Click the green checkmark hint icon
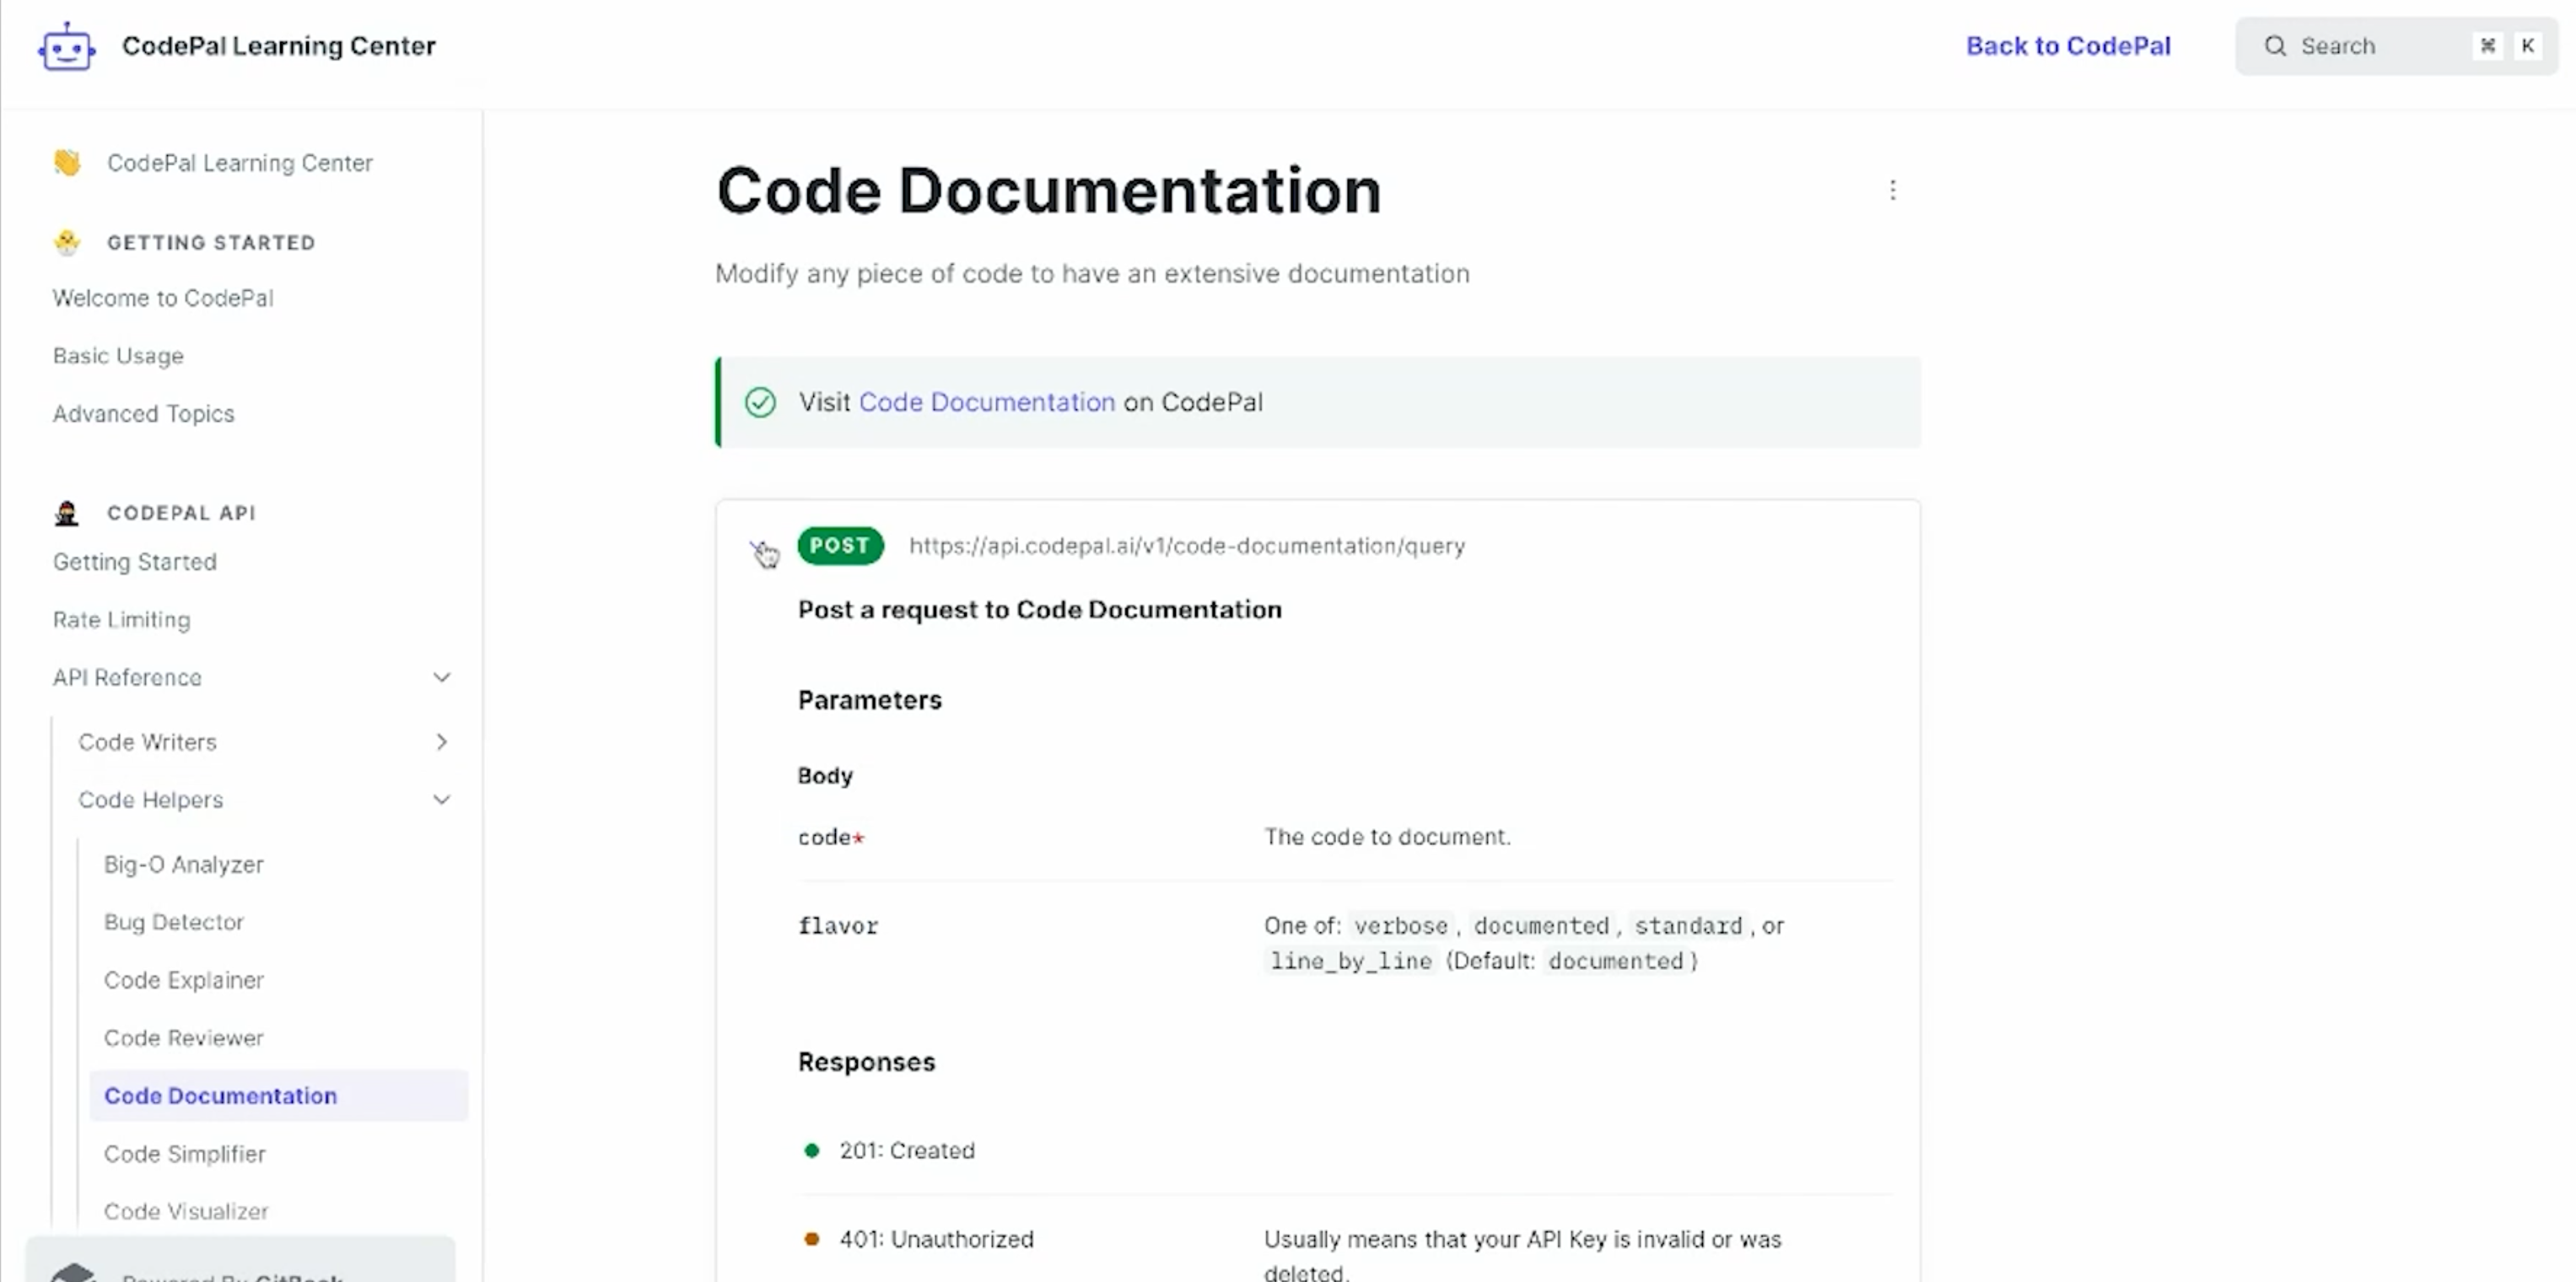The width and height of the screenshot is (2576, 1282). click(760, 403)
